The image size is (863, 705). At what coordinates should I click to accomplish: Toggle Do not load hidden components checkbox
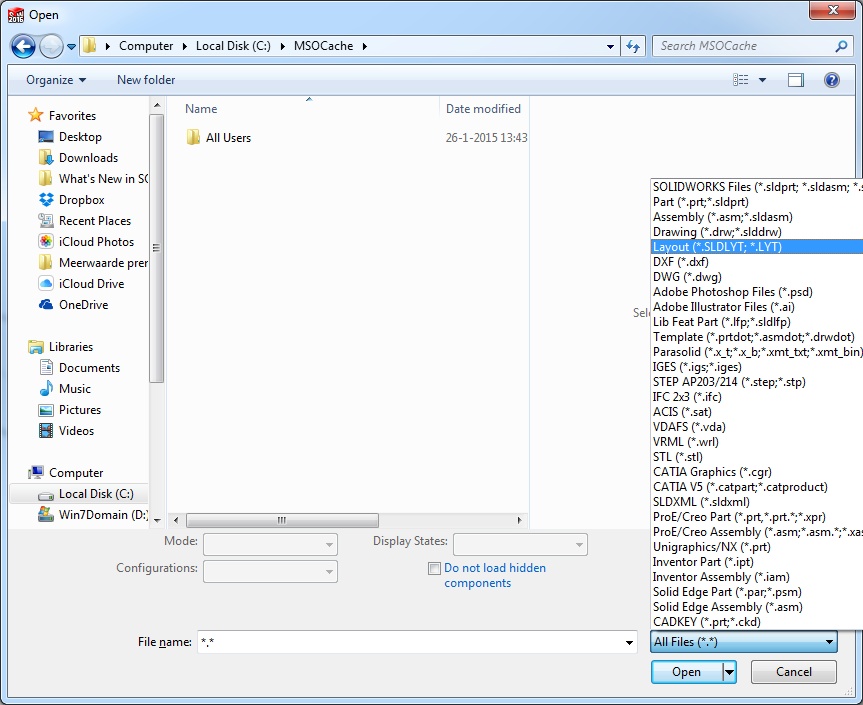pyautogui.click(x=434, y=568)
